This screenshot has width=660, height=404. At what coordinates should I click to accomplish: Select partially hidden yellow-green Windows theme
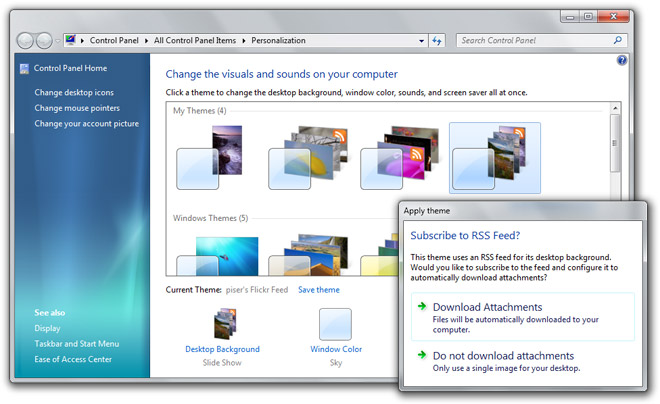[x=379, y=256]
